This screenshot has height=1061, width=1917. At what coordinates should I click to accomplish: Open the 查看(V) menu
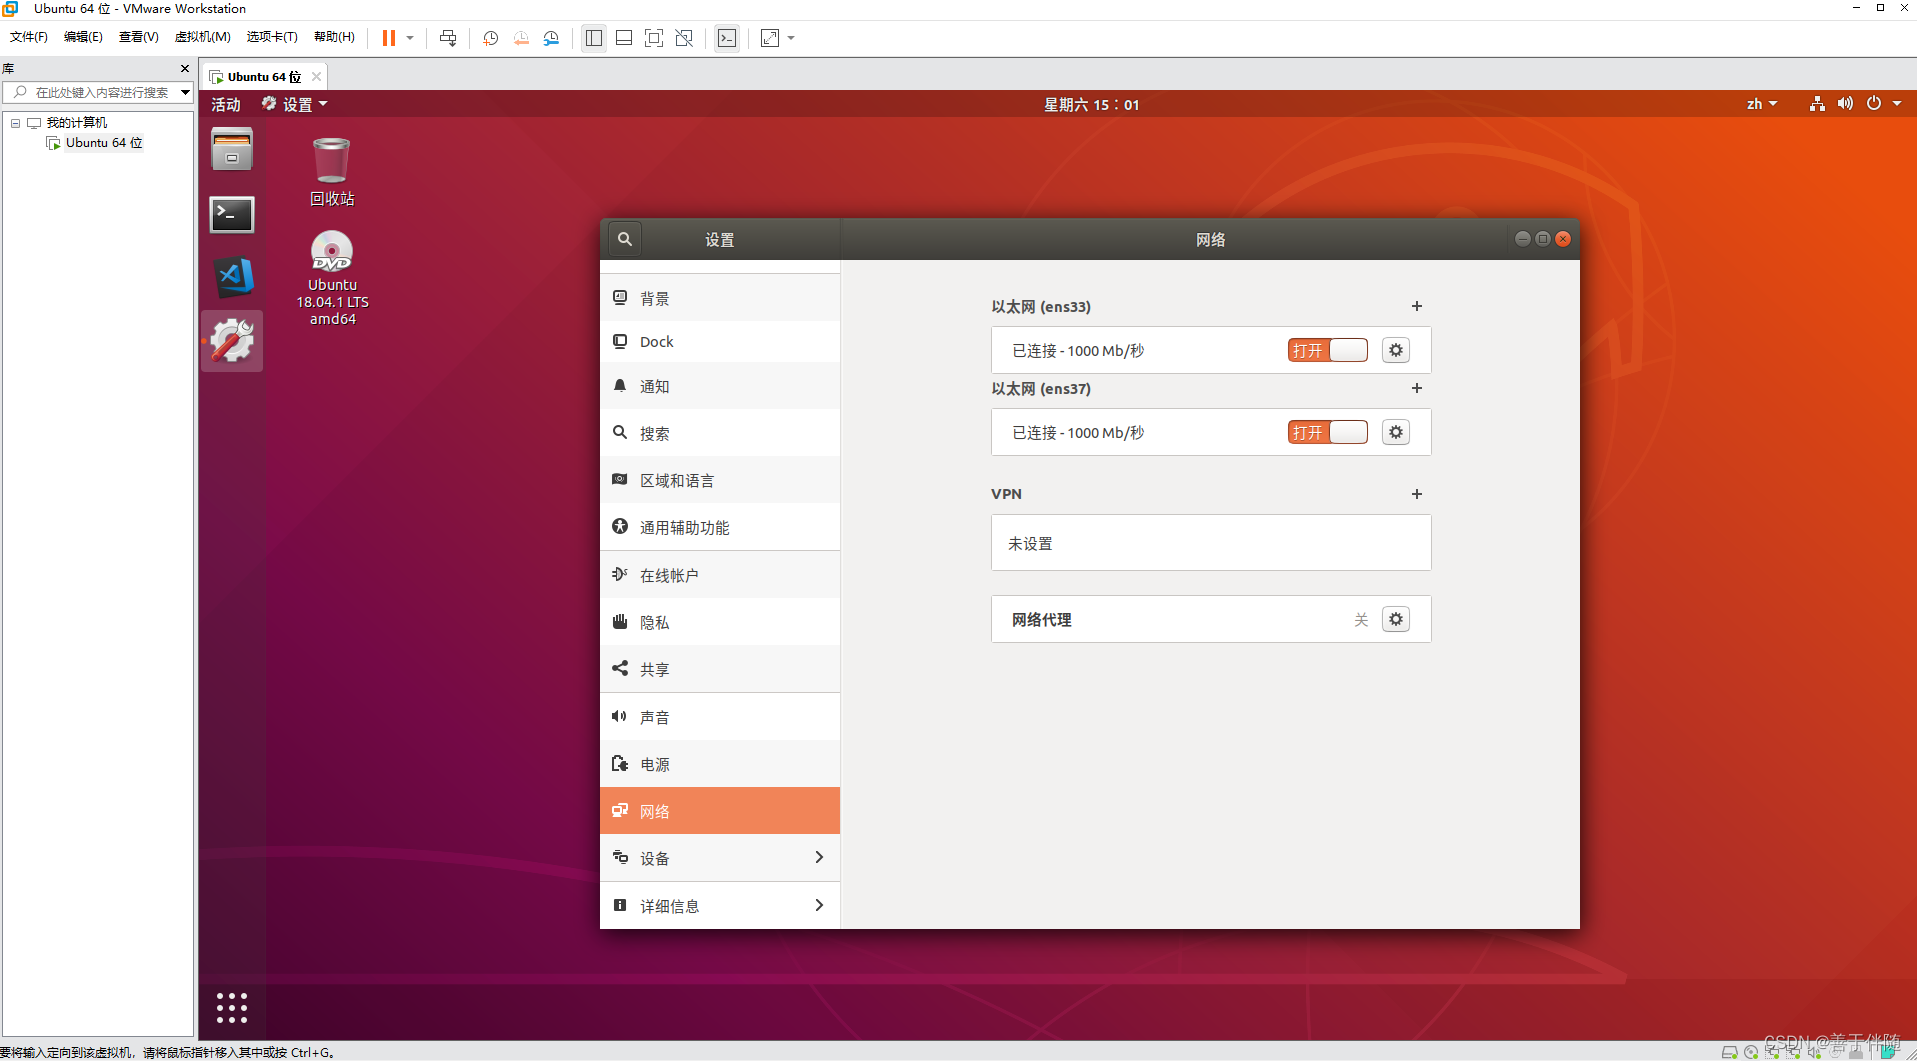tap(138, 37)
